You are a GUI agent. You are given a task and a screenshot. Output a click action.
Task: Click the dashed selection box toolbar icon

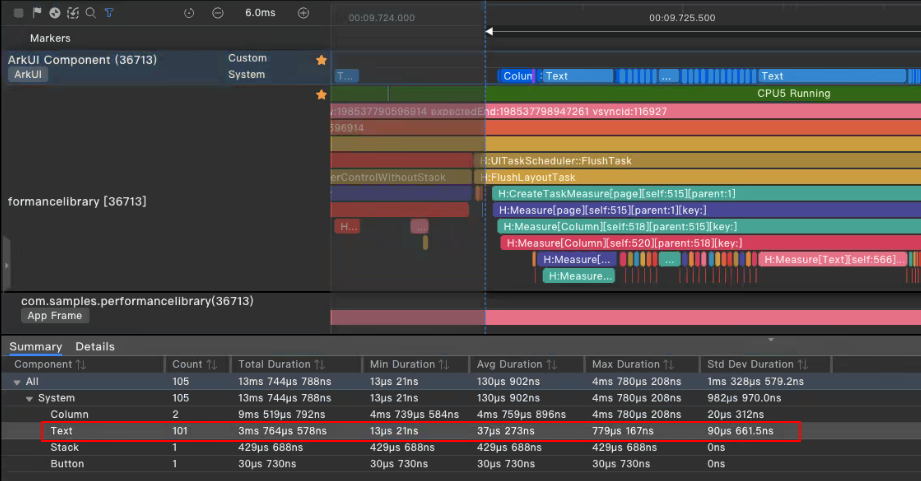[x=73, y=13]
